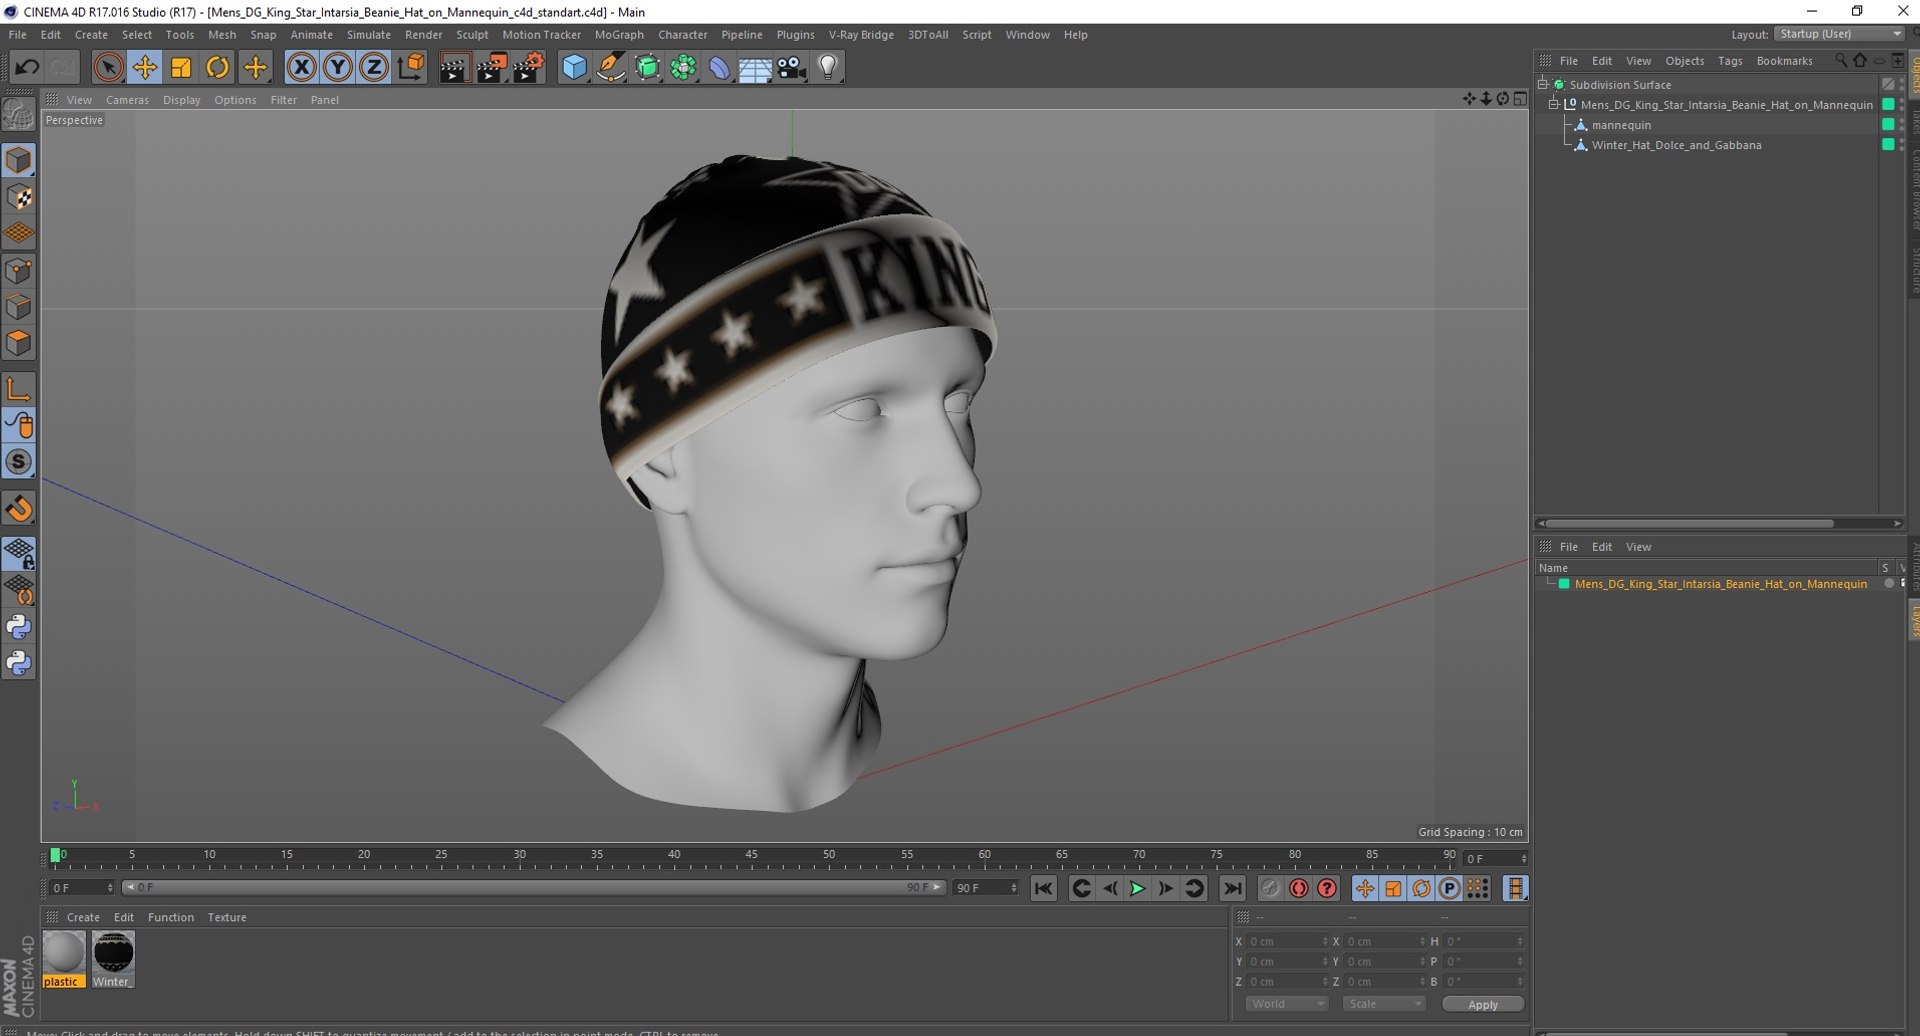
Task: Toggle visibility dots for mannequin
Action: coord(1901,125)
